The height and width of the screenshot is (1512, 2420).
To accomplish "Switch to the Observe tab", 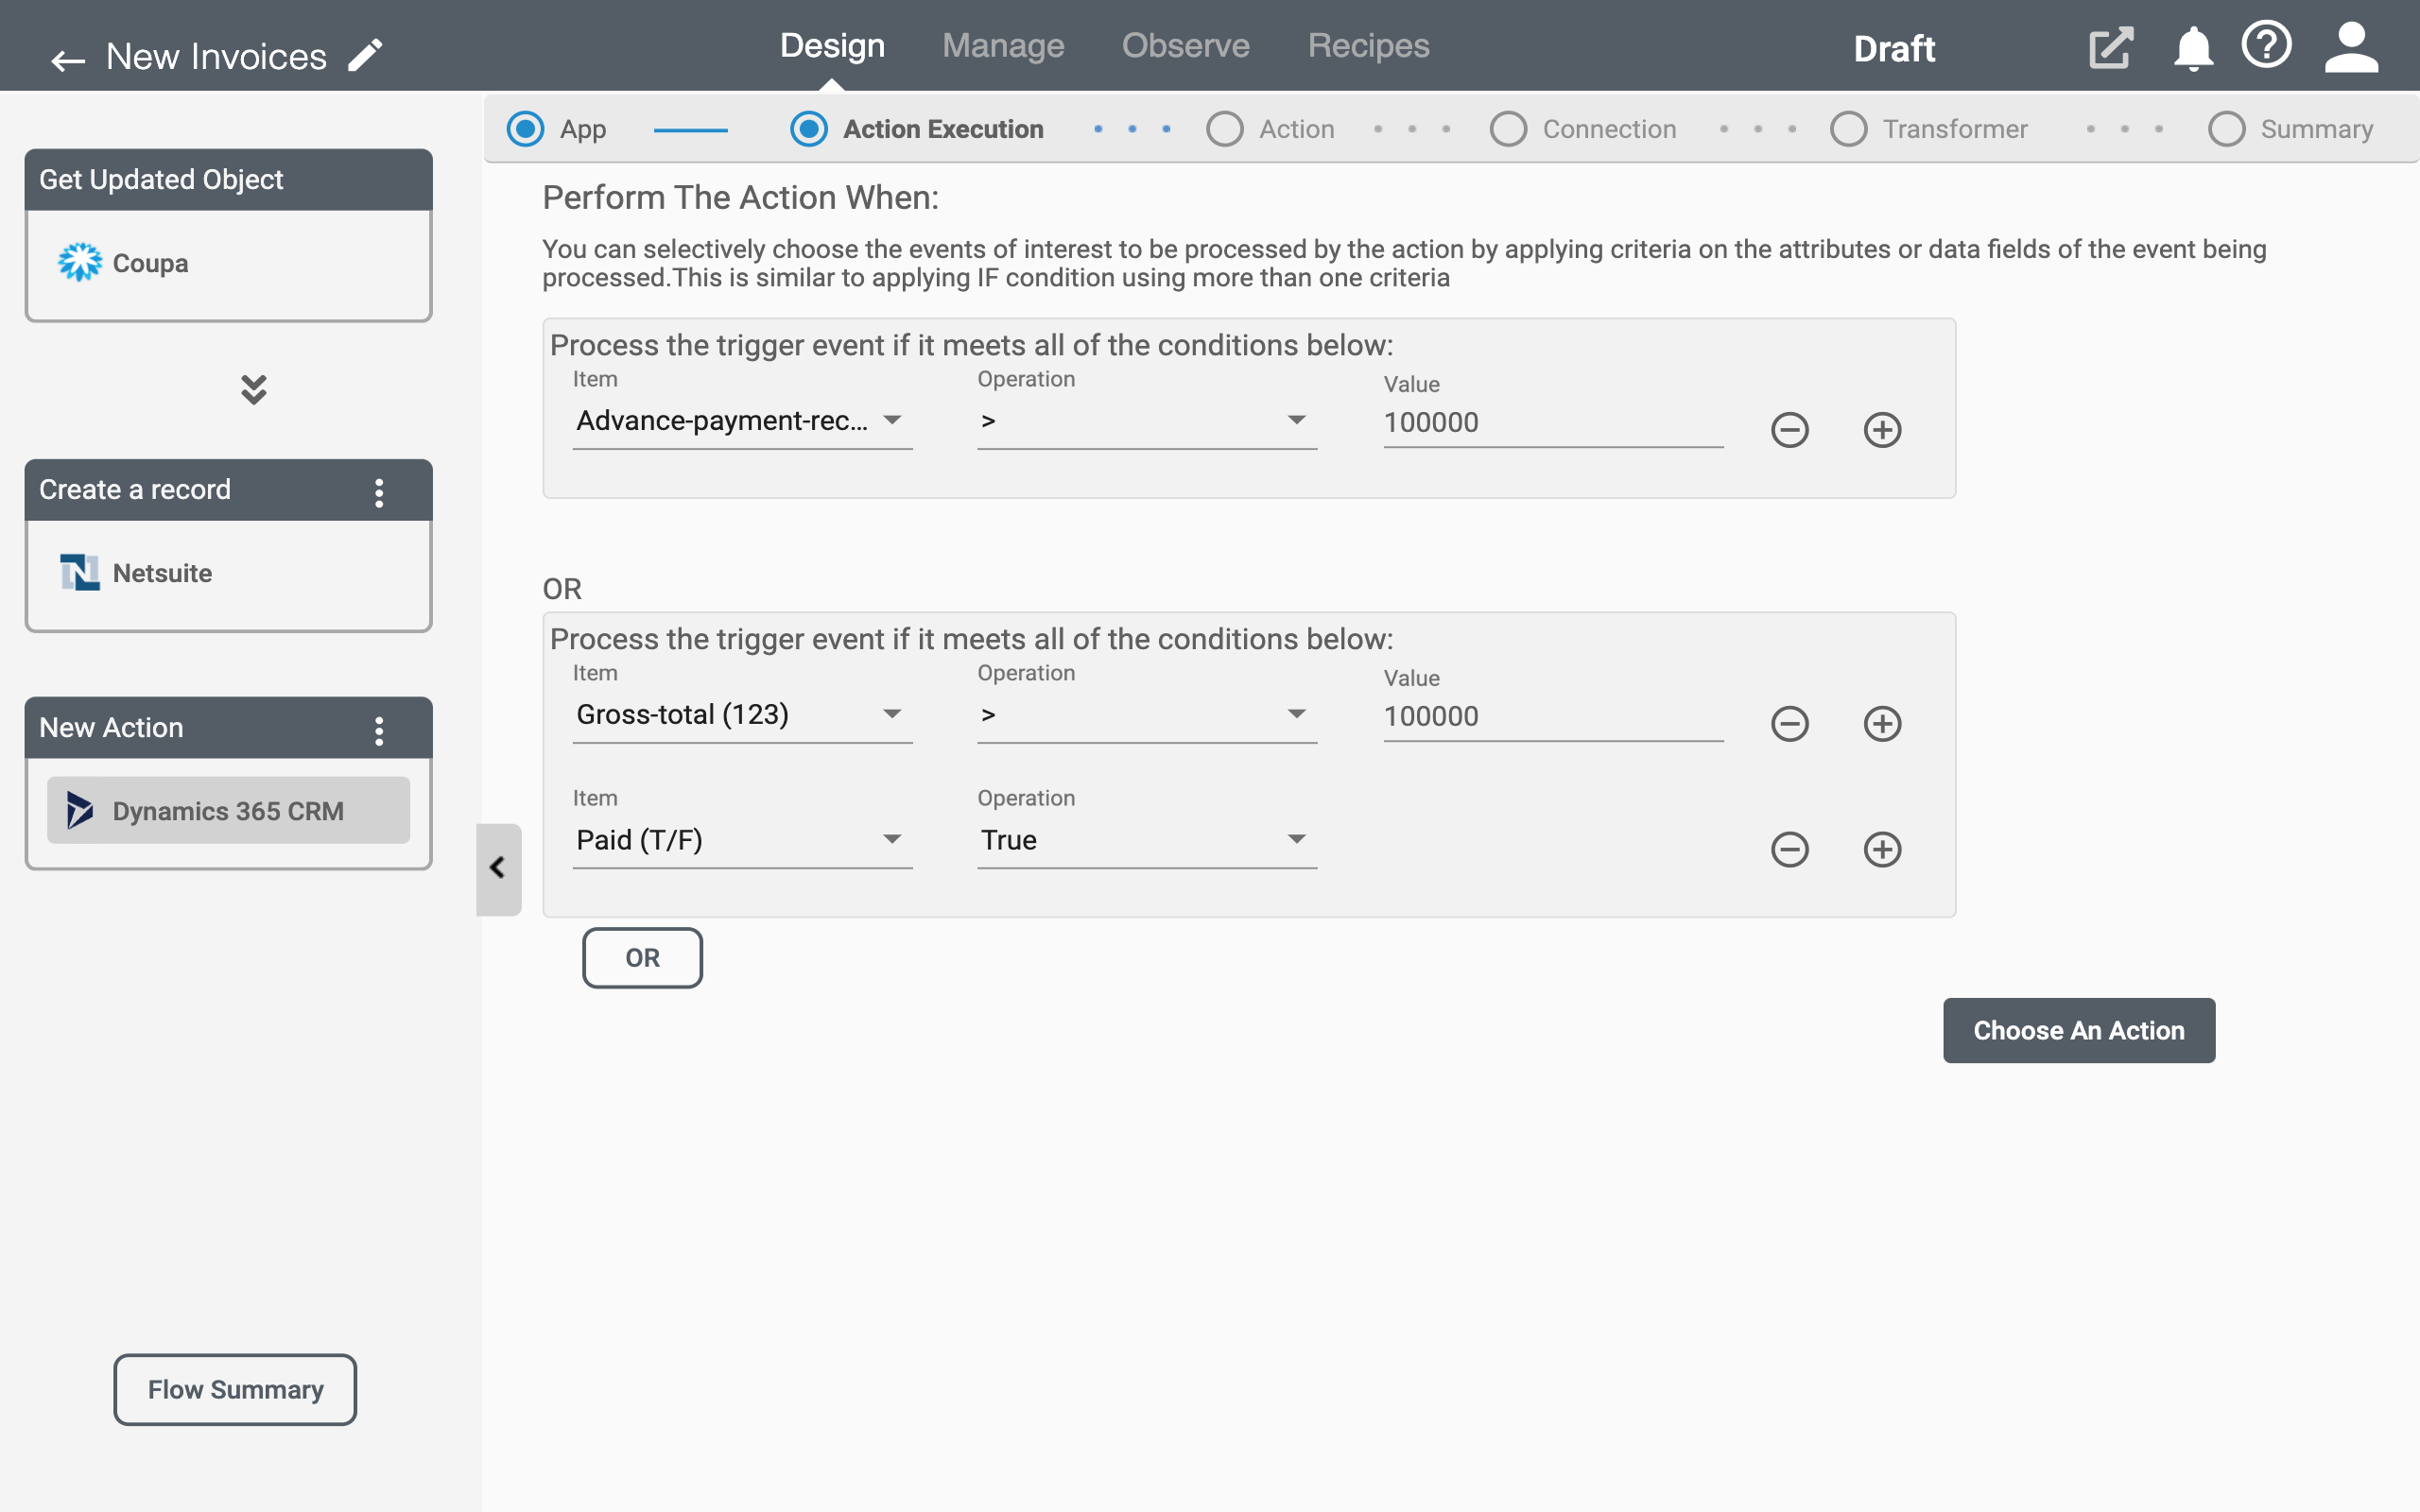I will (1185, 46).
